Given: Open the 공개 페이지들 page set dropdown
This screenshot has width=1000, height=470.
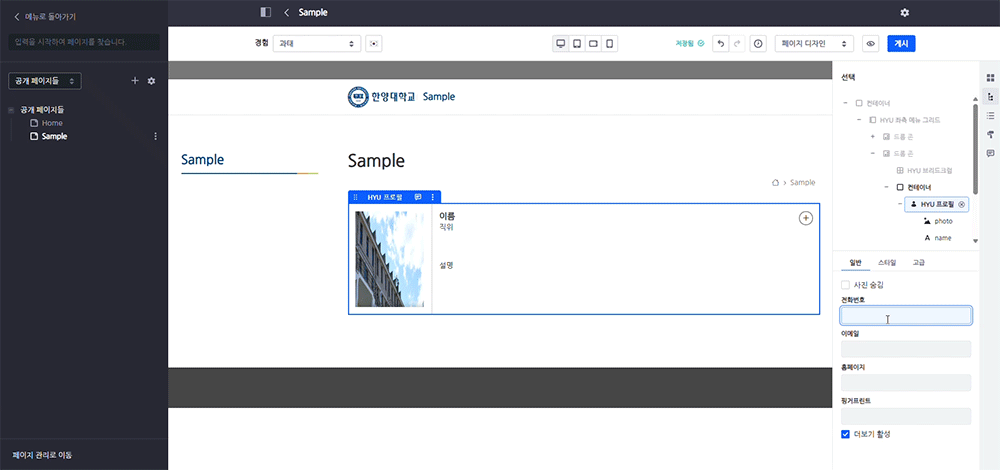Looking at the screenshot, I should (45, 80).
